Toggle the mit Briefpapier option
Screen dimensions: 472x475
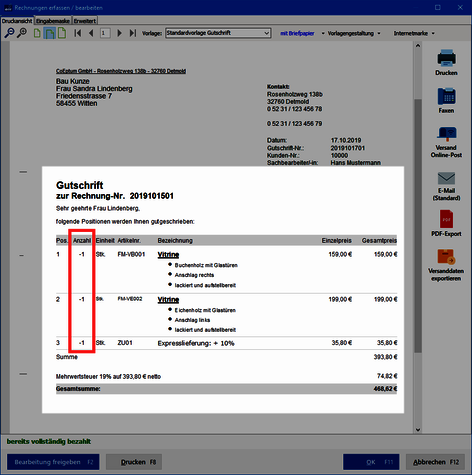point(297,33)
